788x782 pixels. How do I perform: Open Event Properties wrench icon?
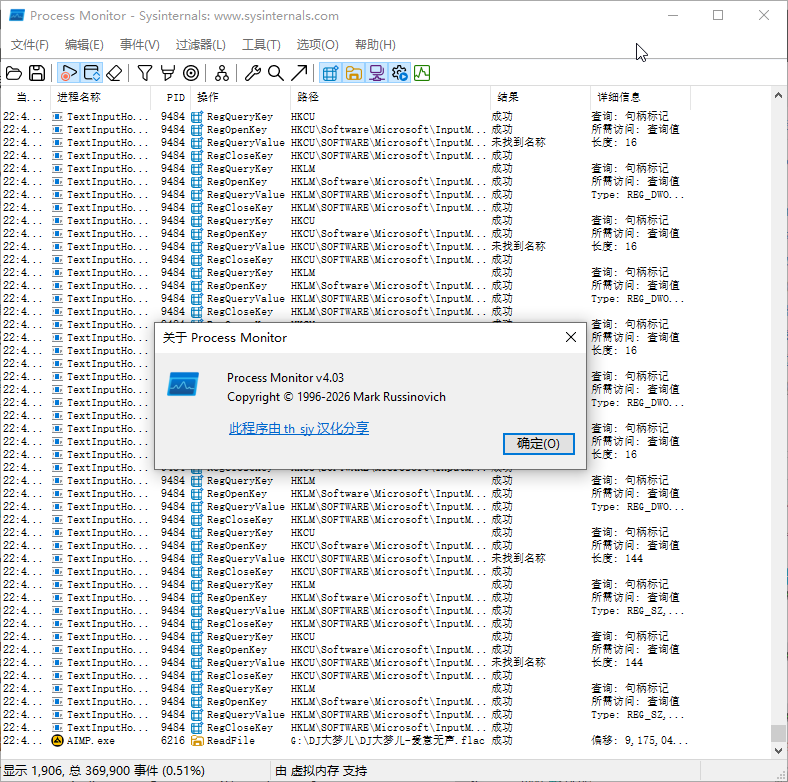253,73
